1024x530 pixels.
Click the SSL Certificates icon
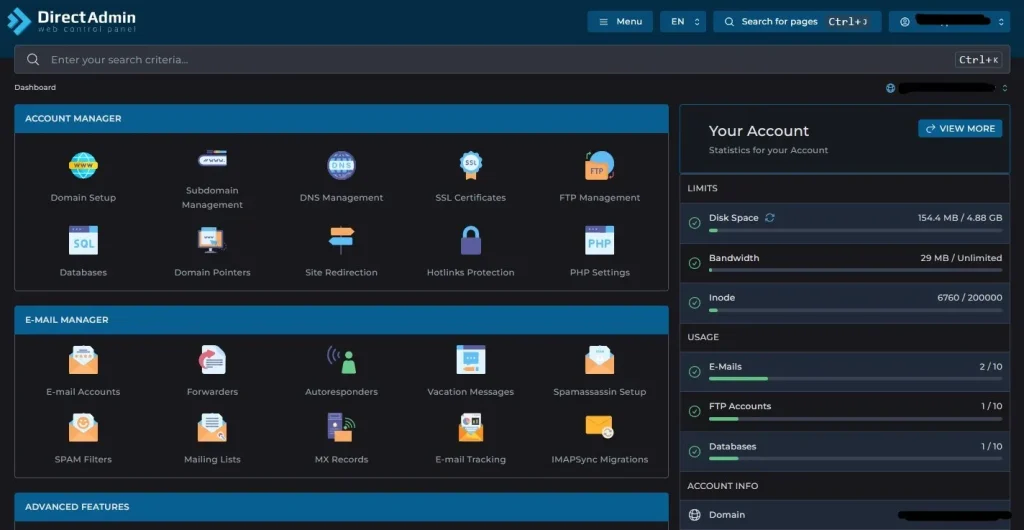pos(470,166)
